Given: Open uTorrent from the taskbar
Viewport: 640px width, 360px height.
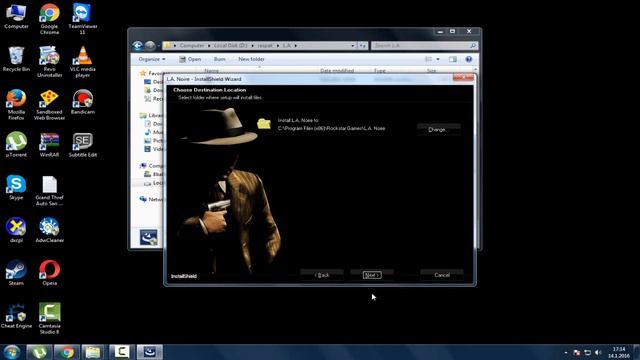Looking at the screenshot, I should pos(39,352).
